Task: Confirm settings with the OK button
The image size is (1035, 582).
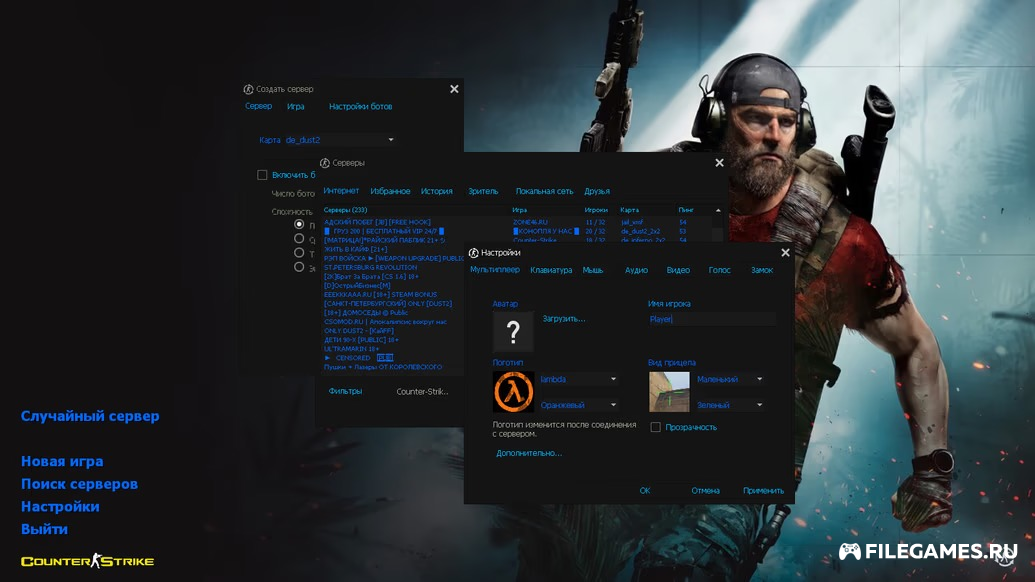Action: 645,491
